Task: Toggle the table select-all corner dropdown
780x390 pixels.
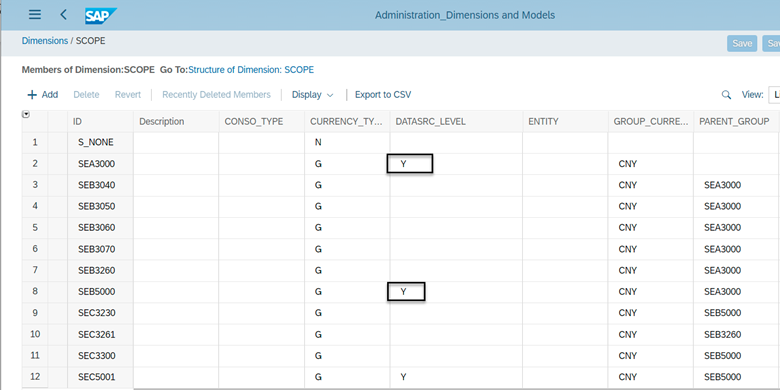Action: [x=26, y=114]
